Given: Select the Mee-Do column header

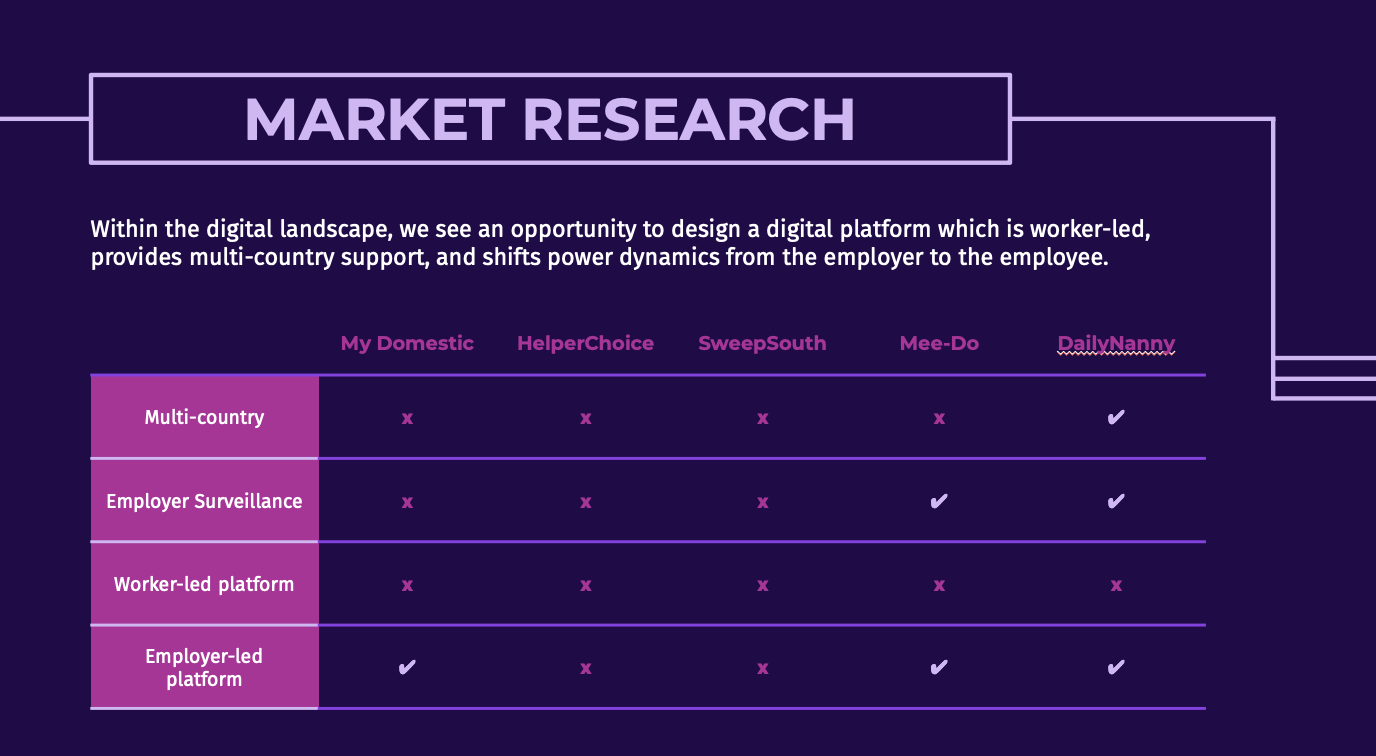Looking at the screenshot, I should pos(939,343).
